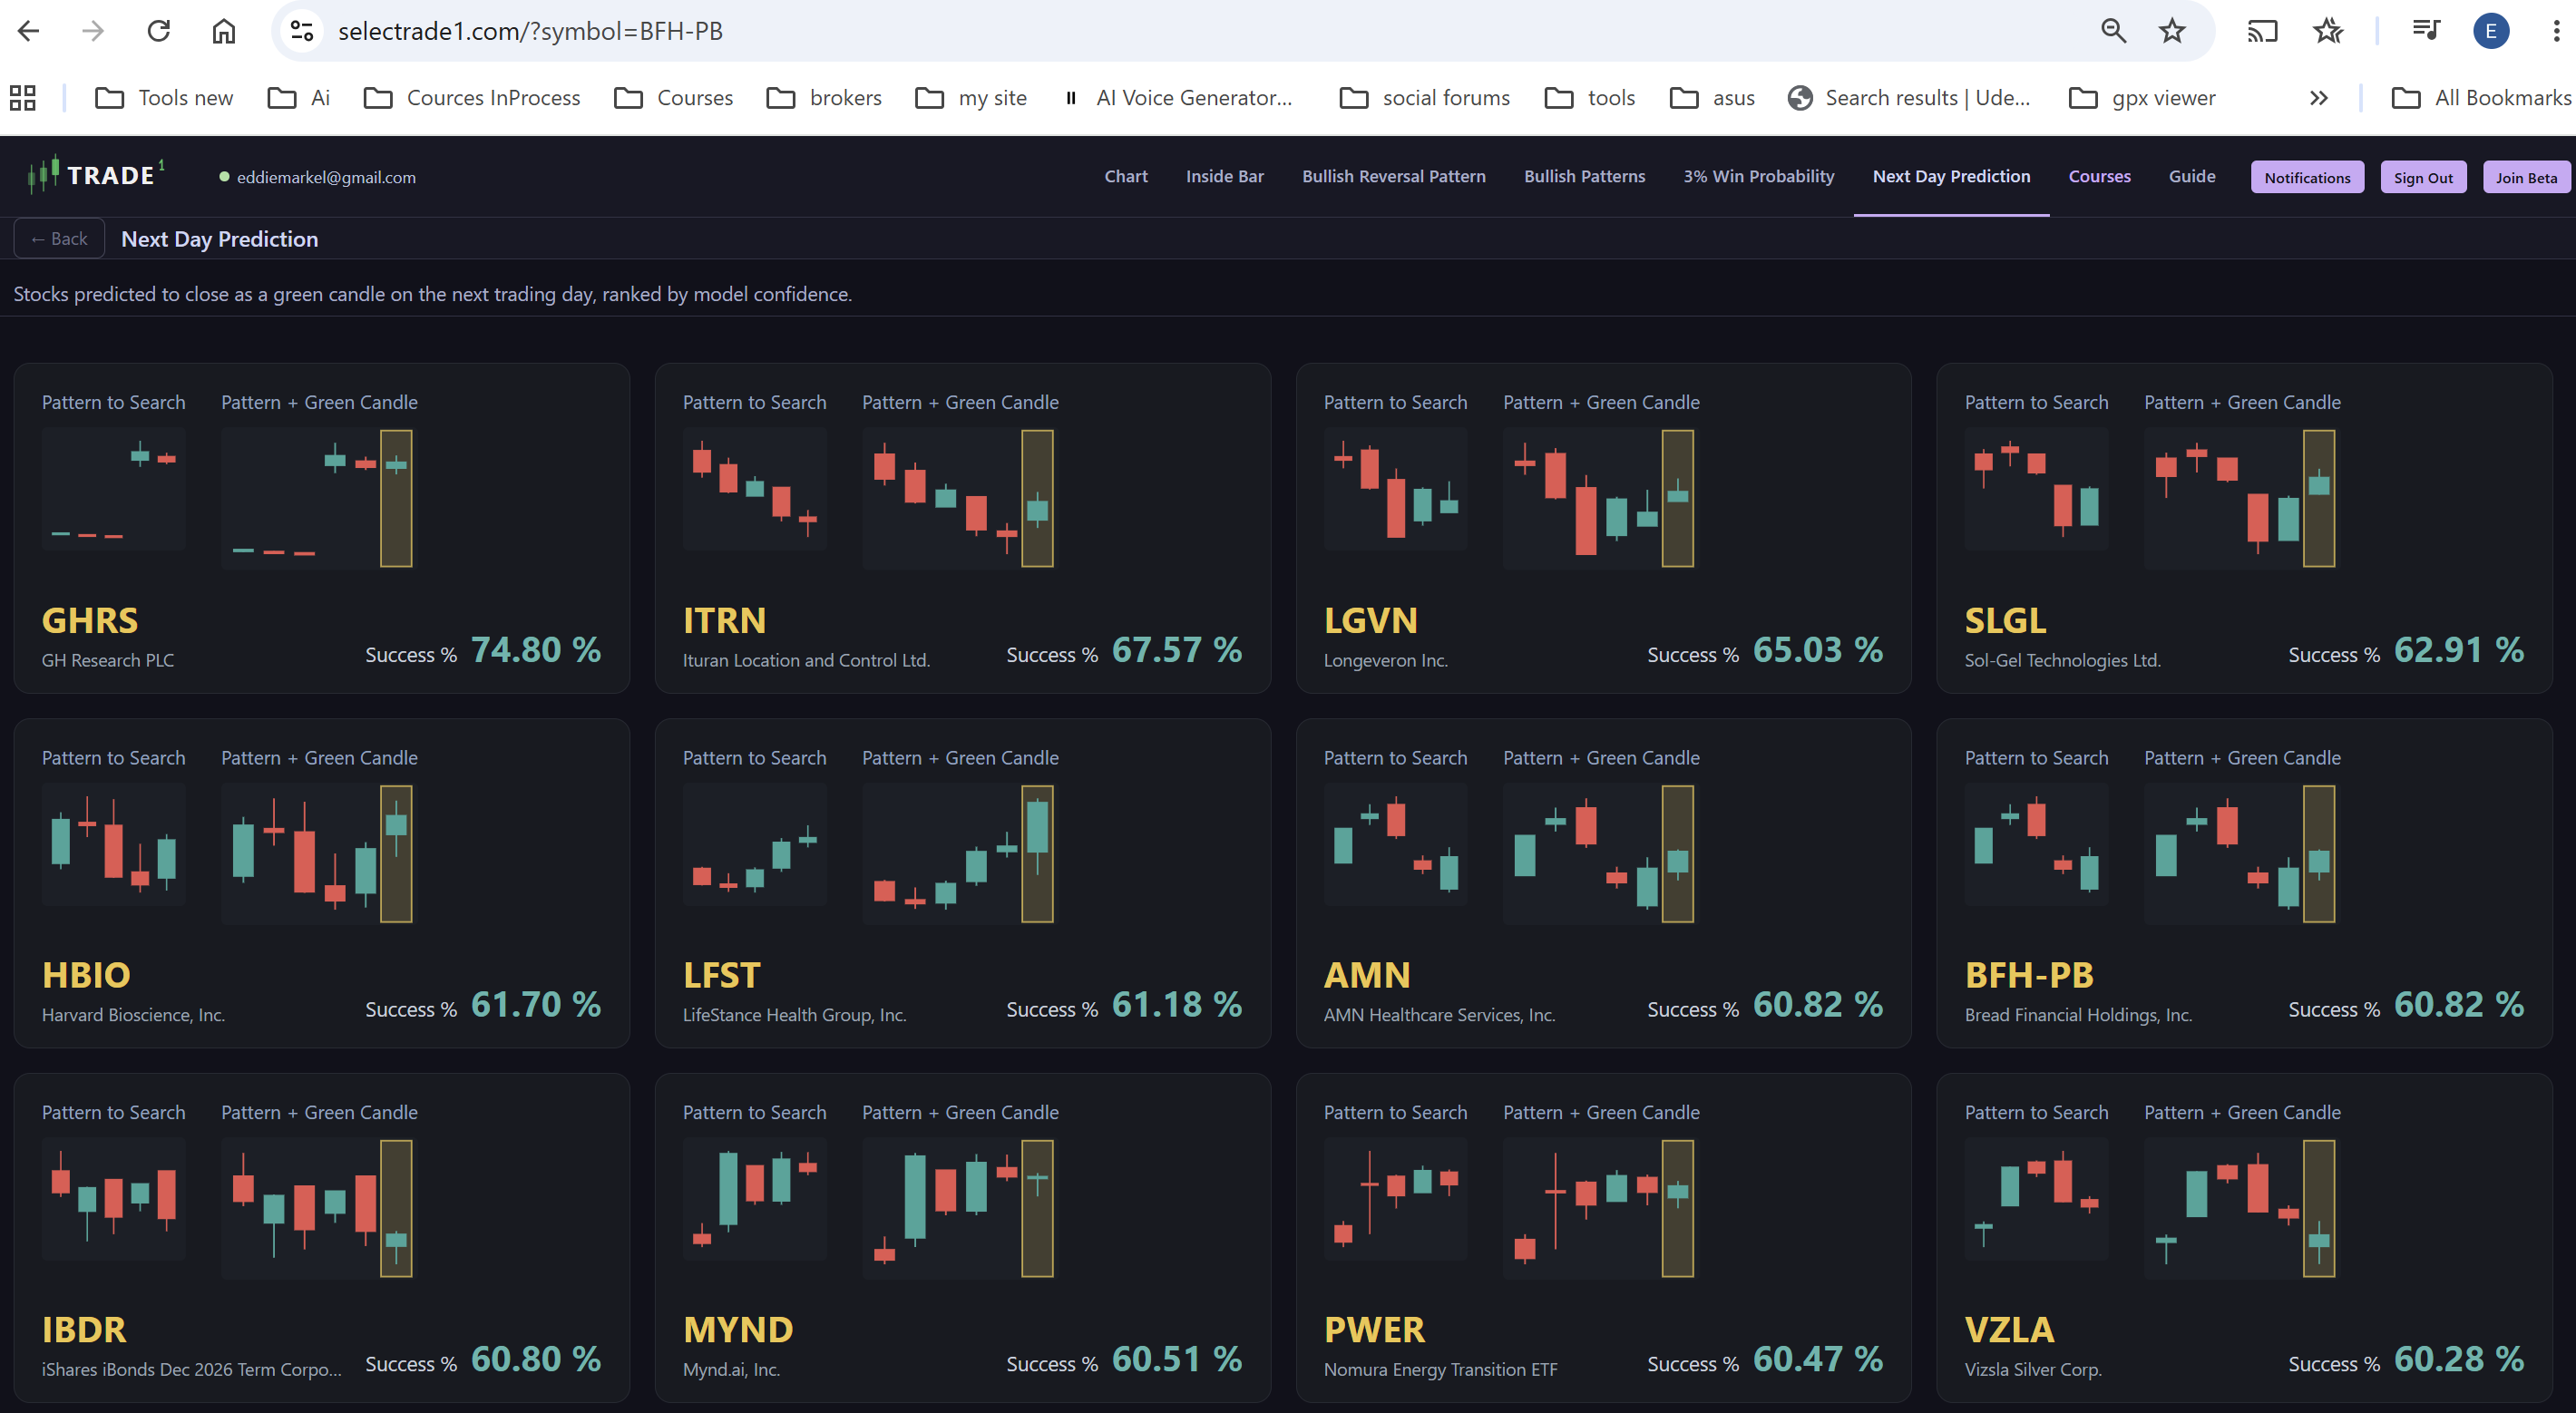Open the Bullish Patterns tab
2576x1413 pixels.
[x=1585, y=176]
